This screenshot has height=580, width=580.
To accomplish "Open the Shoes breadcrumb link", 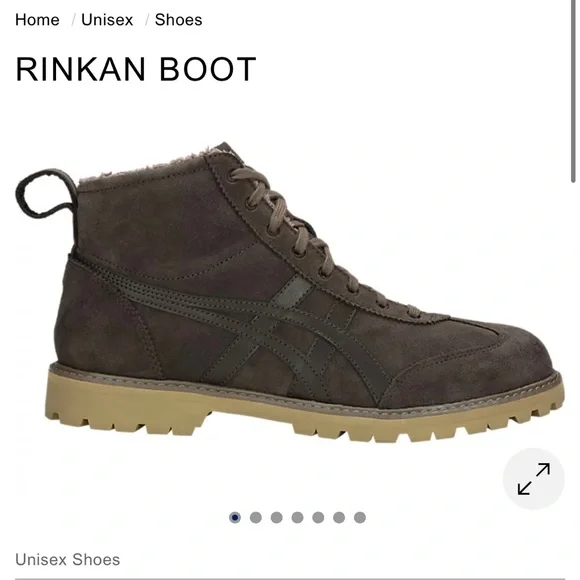I will pyautogui.click(x=178, y=20).
